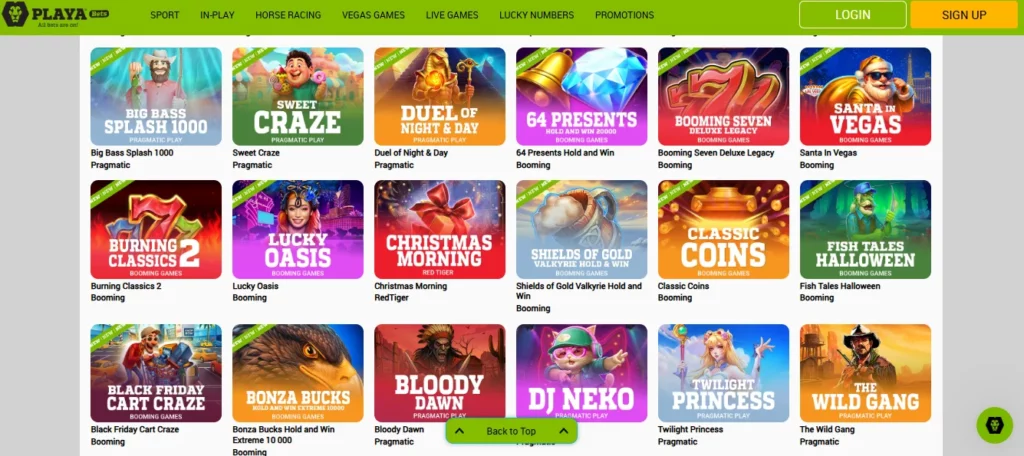Click the left arrow on Back to Top

[459, 431]
